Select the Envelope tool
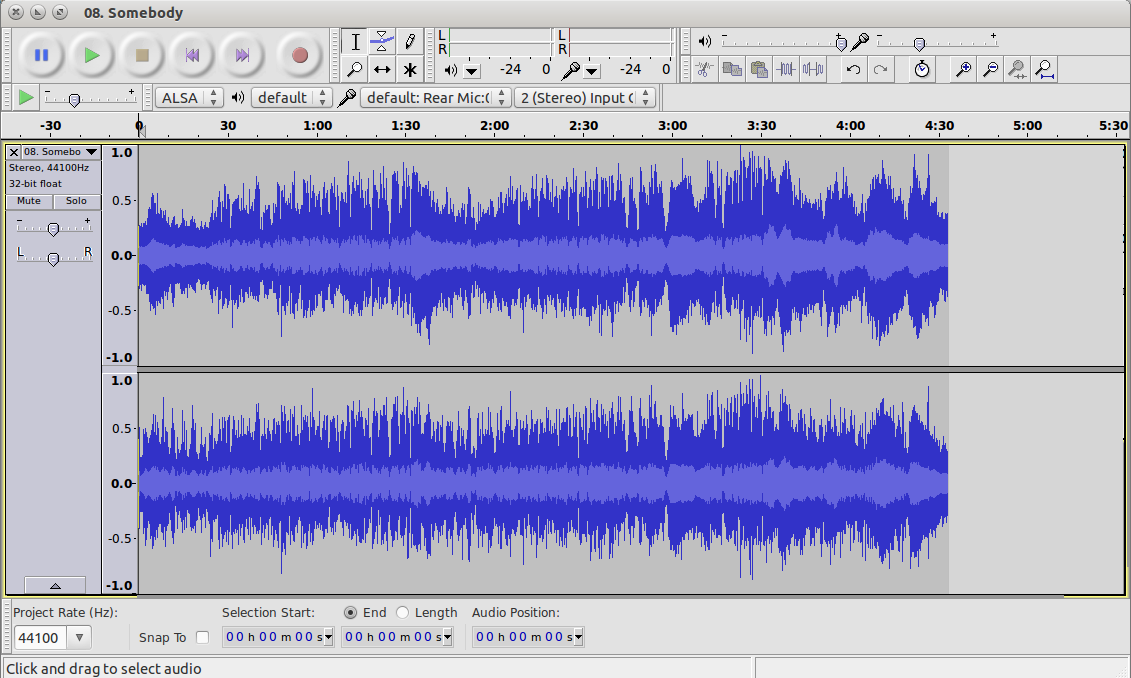Image resolution: width=1131 pixels, height=678 pixels. (x=382, y=41)
